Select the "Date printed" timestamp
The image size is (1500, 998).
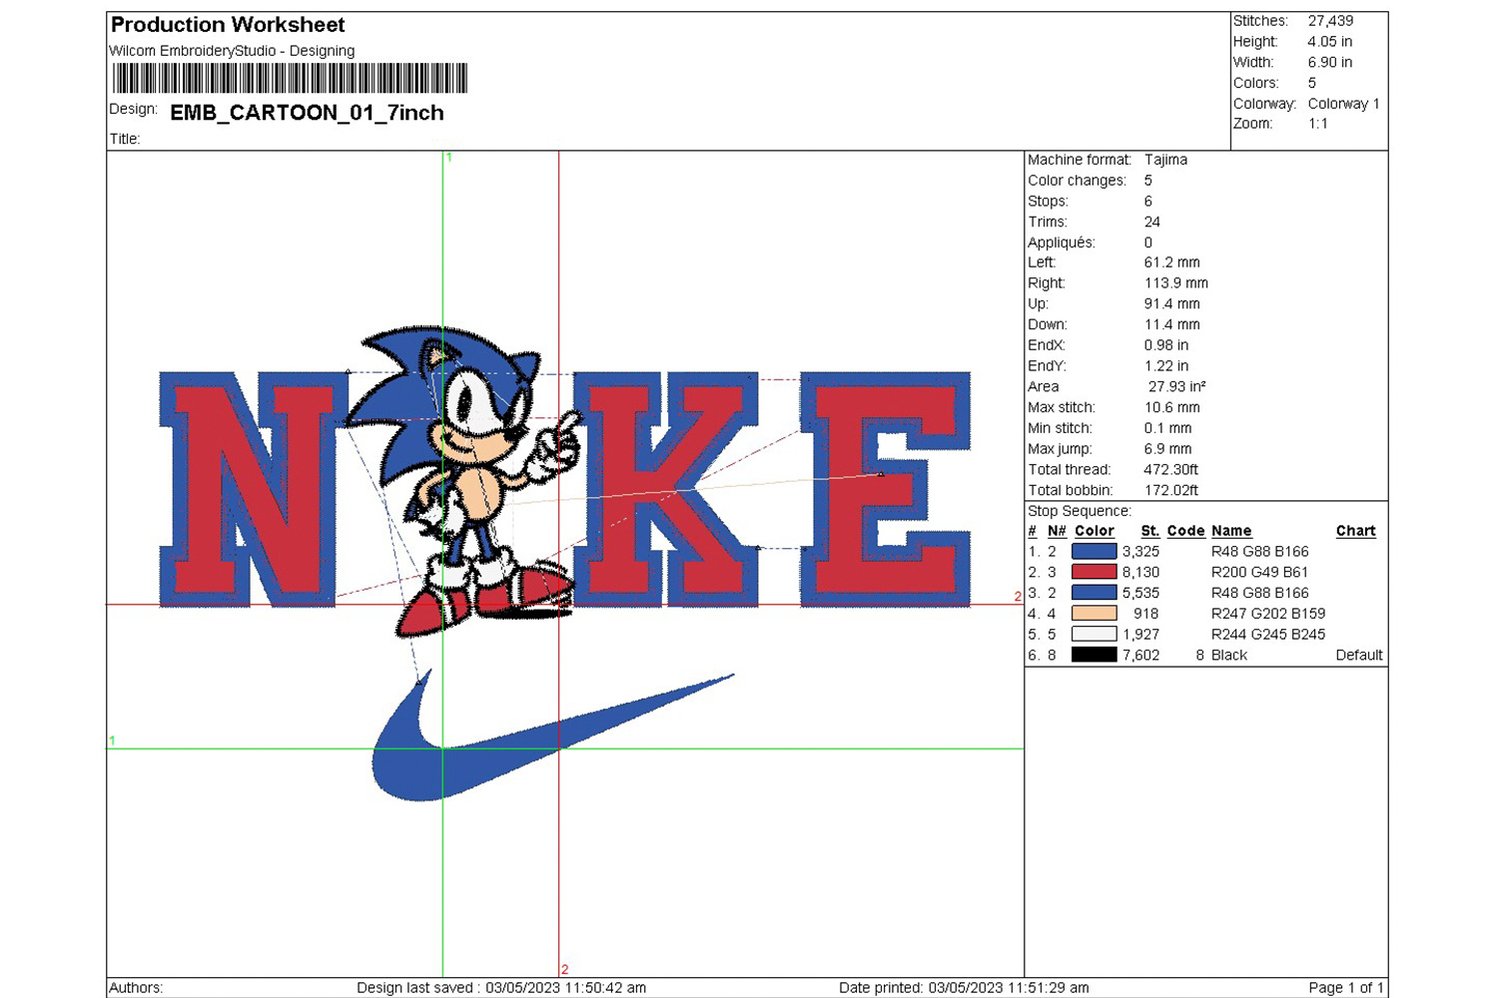964,988
